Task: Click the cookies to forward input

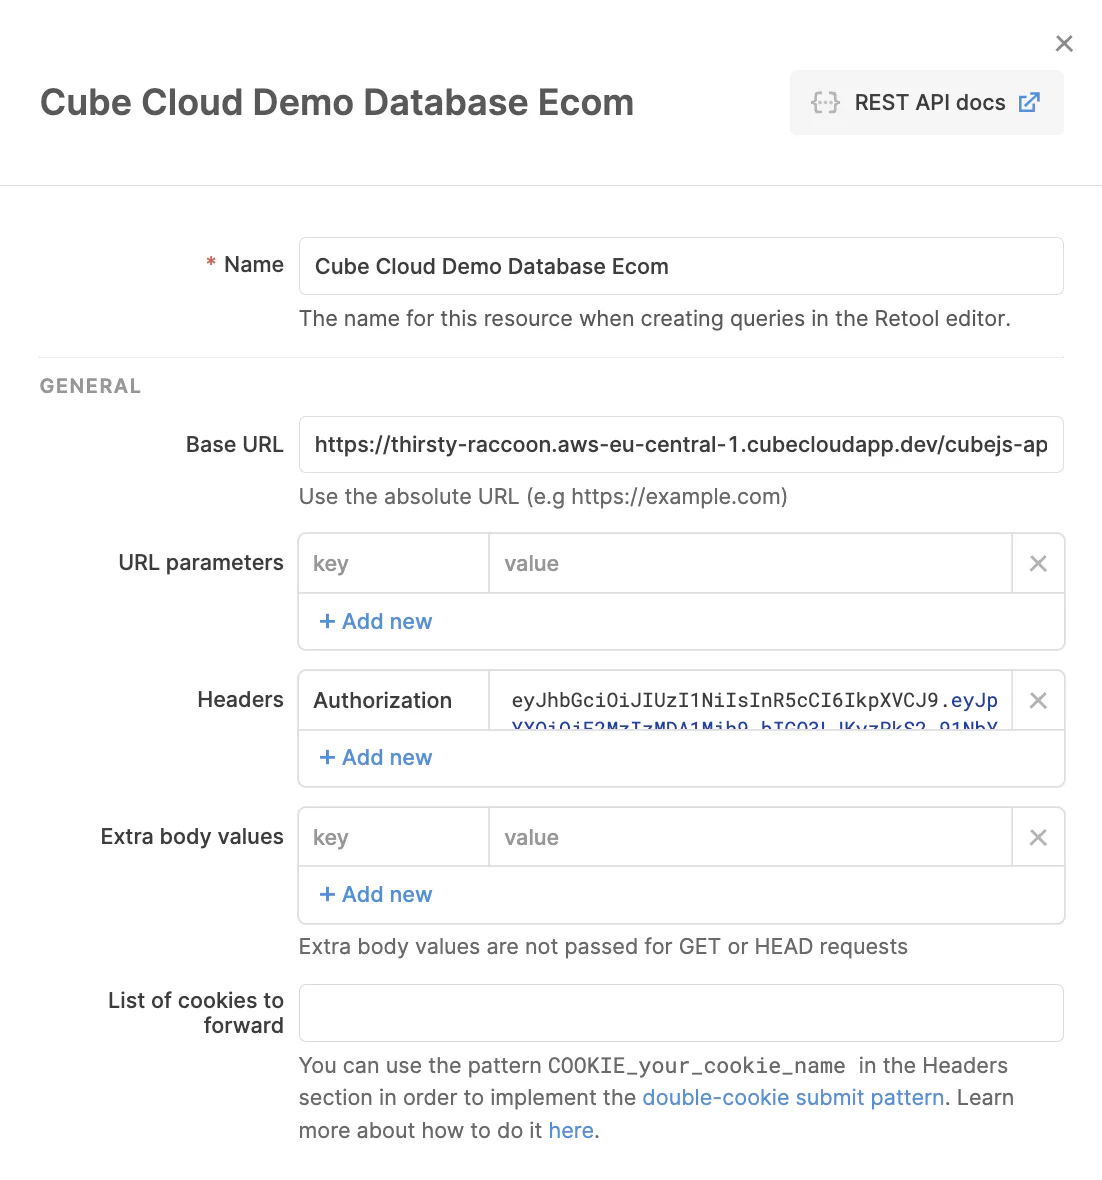Action: (680, 1013)
